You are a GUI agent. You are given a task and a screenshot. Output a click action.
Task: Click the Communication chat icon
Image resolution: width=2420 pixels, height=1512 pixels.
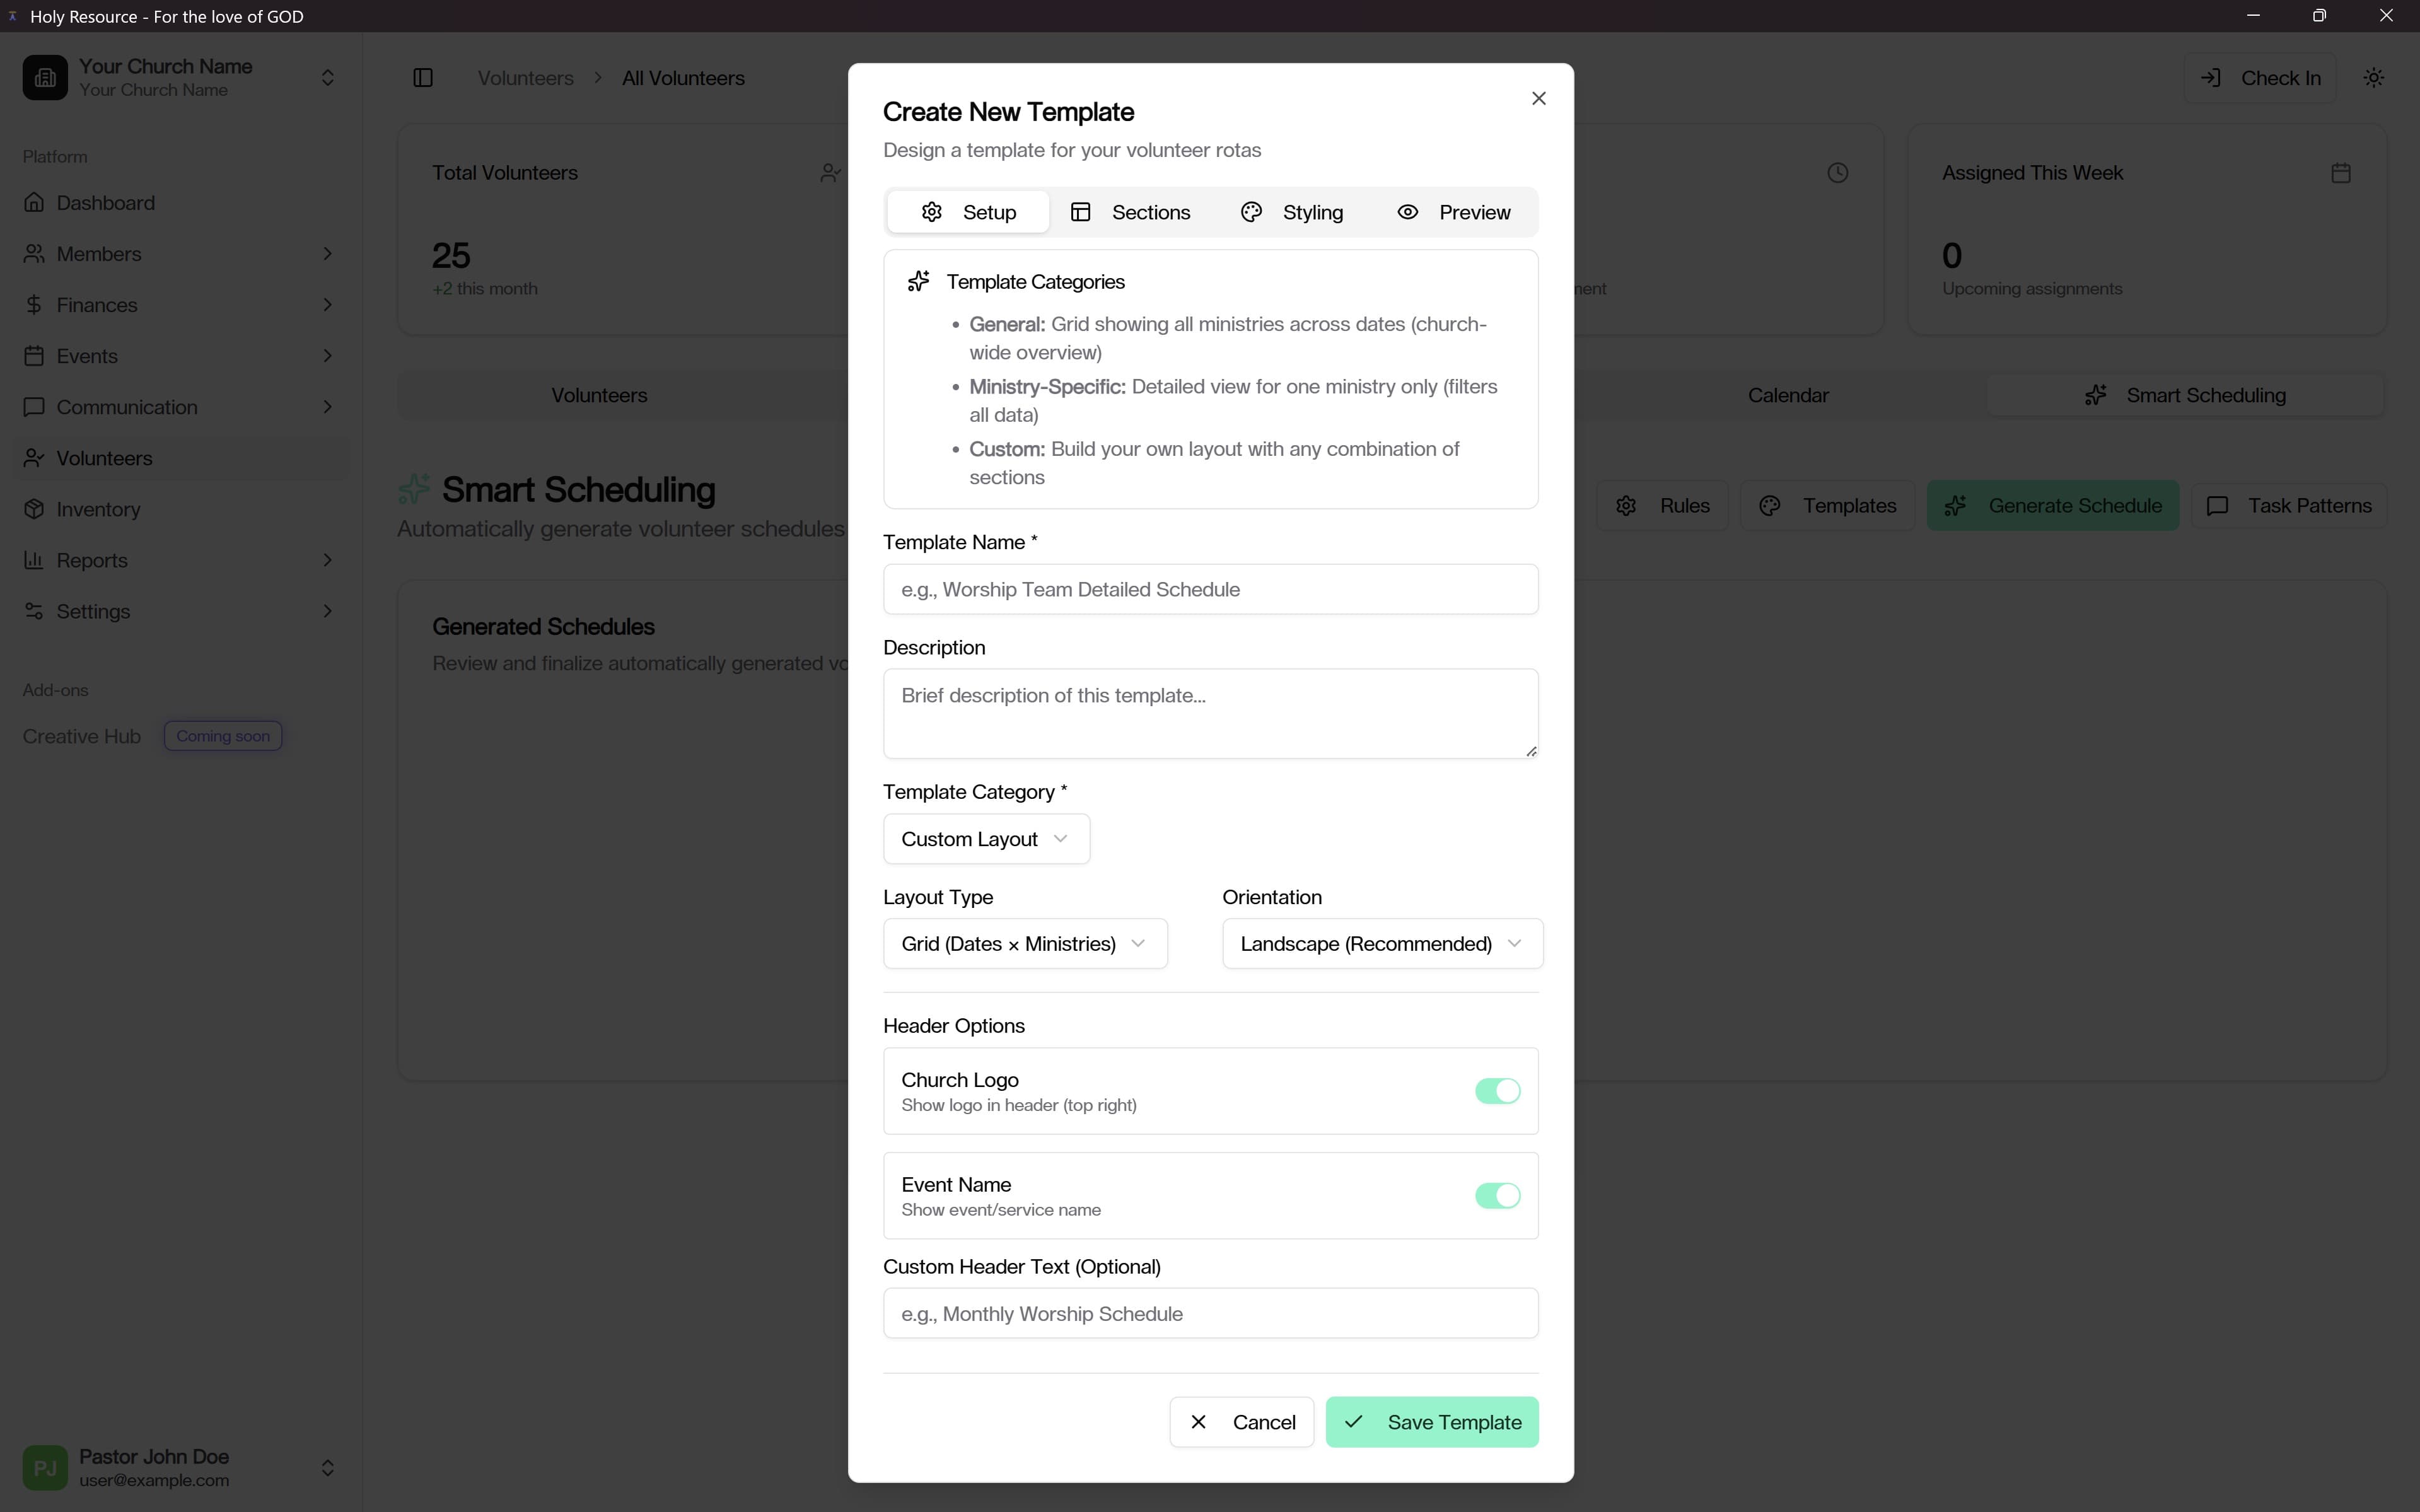[x=34, y=406]
